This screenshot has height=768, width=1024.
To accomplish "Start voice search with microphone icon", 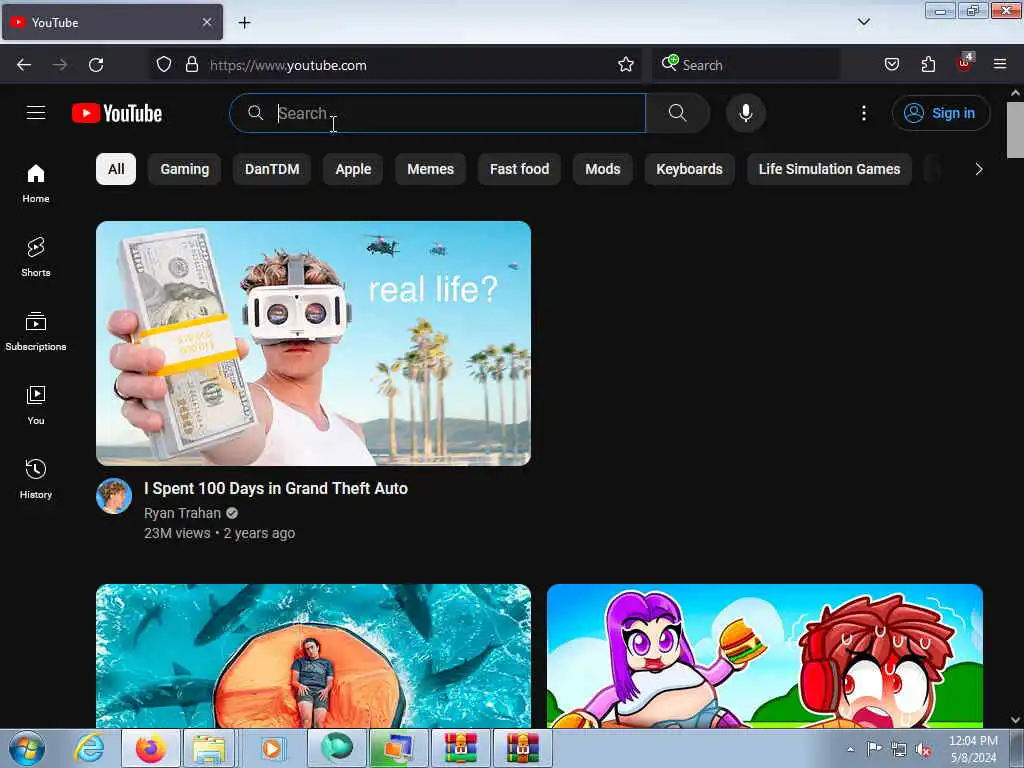I will 745,113.
